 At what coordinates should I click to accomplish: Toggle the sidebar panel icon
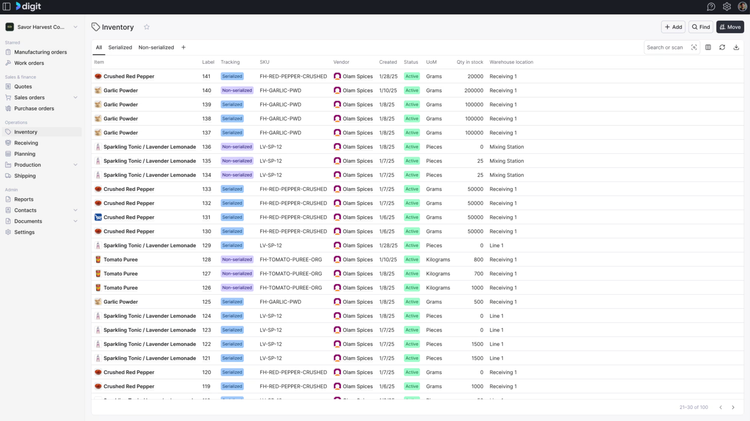pos(7,6)
